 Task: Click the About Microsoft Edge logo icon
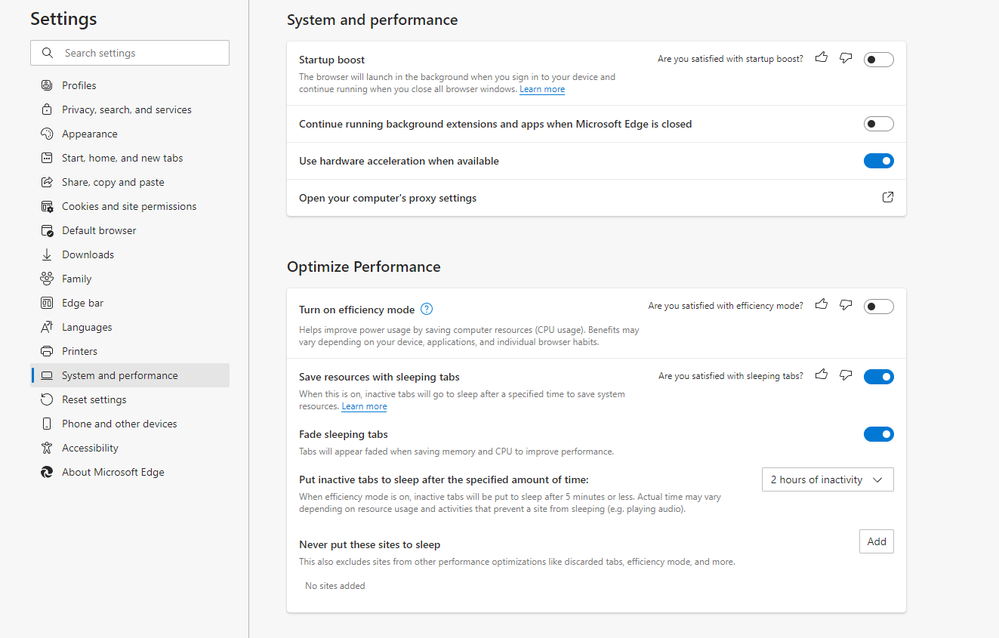47,472
